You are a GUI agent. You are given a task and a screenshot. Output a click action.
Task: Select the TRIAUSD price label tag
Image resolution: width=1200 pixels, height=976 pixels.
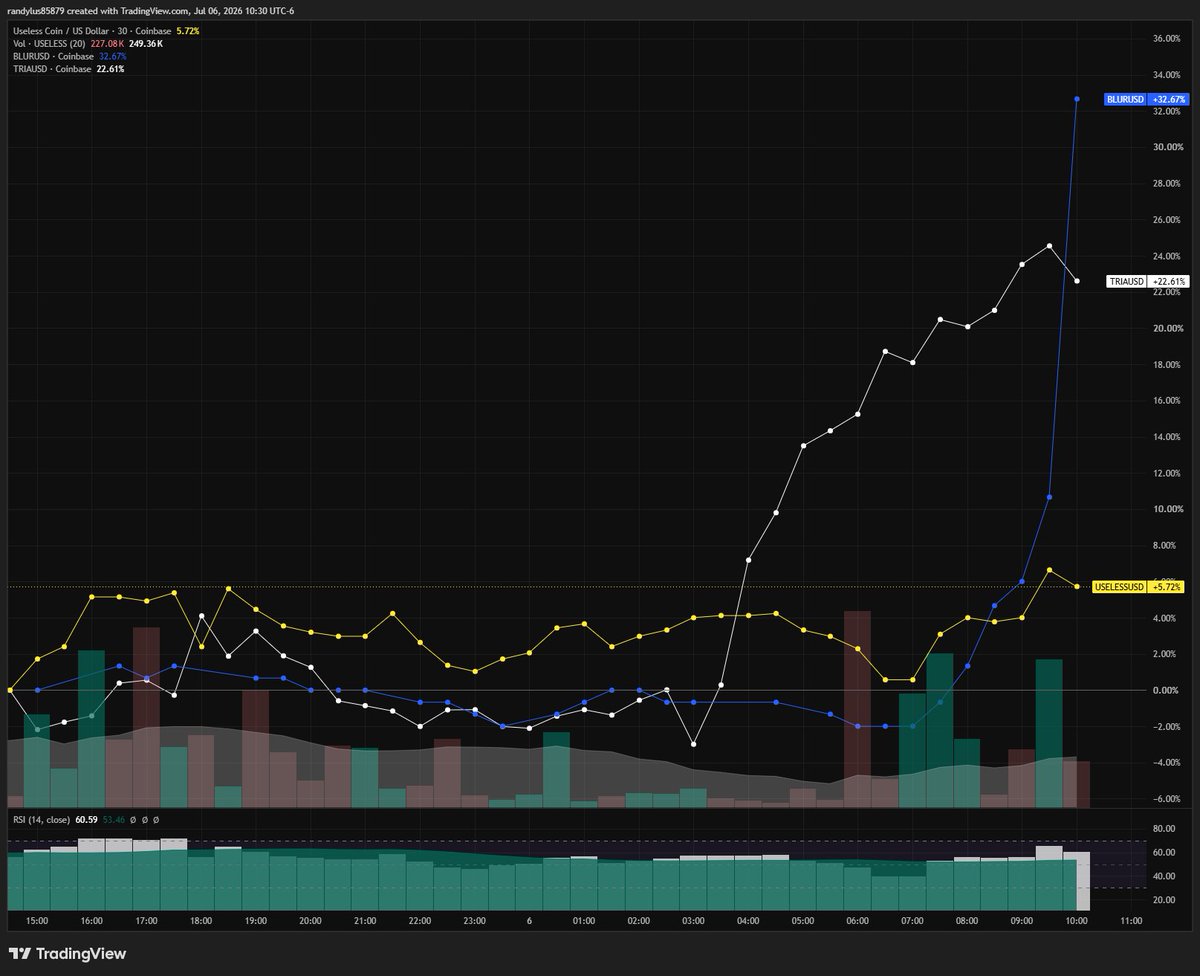coord(1126,282)
